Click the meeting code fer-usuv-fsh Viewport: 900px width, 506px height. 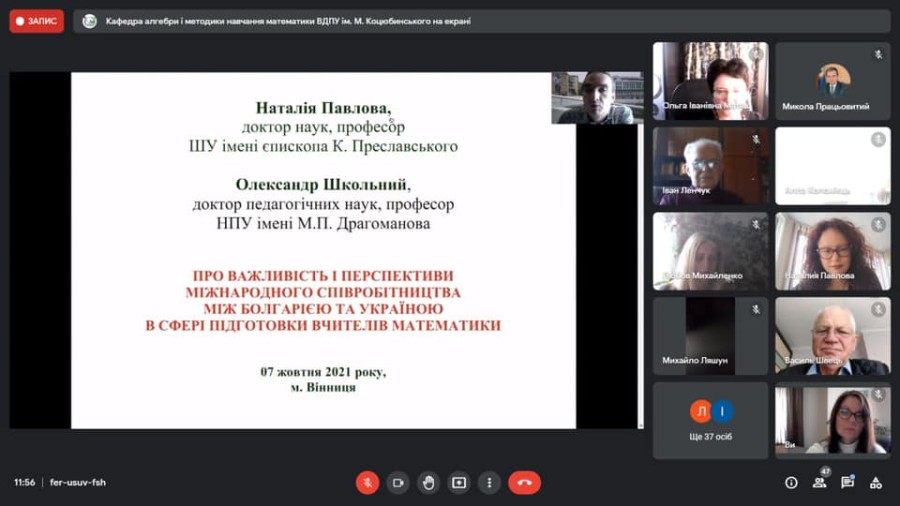point(77,482)
